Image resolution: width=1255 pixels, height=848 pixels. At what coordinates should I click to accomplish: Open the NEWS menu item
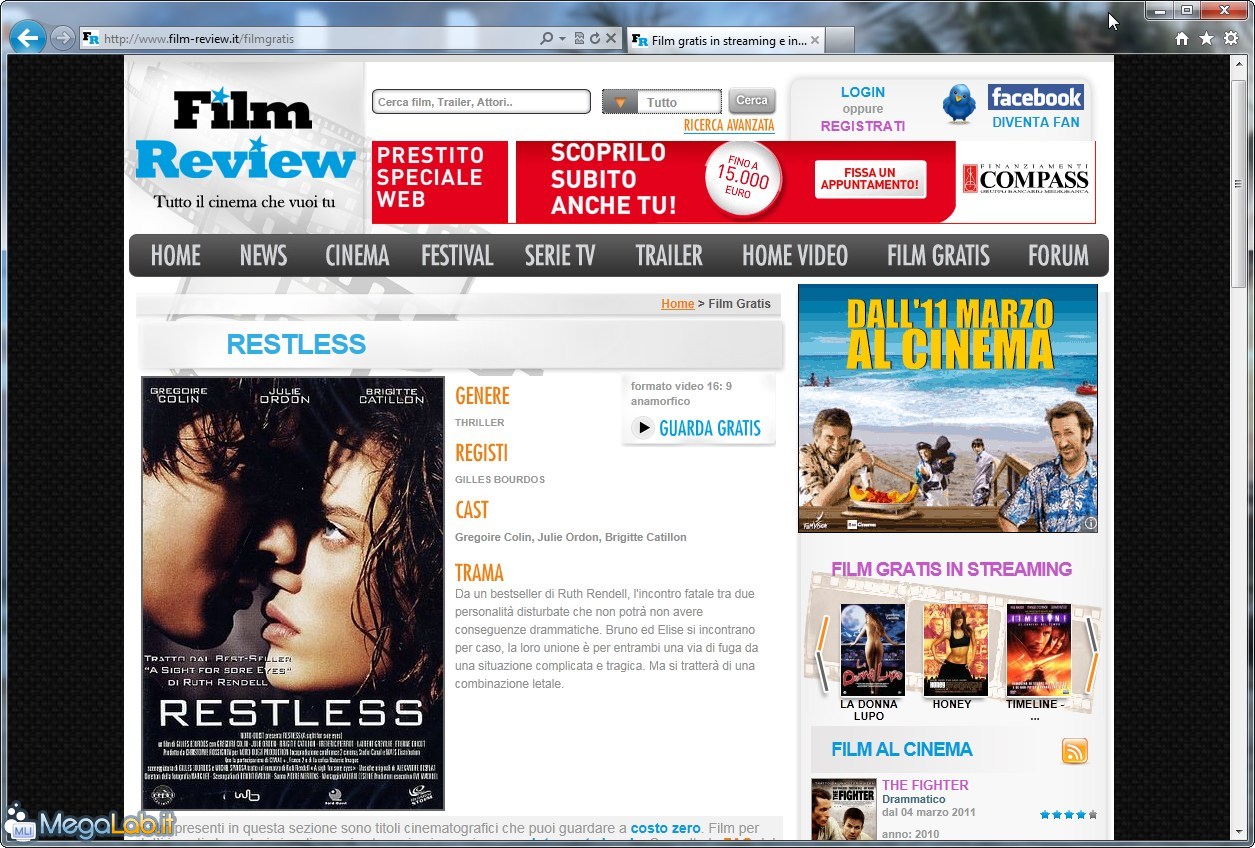263,256
